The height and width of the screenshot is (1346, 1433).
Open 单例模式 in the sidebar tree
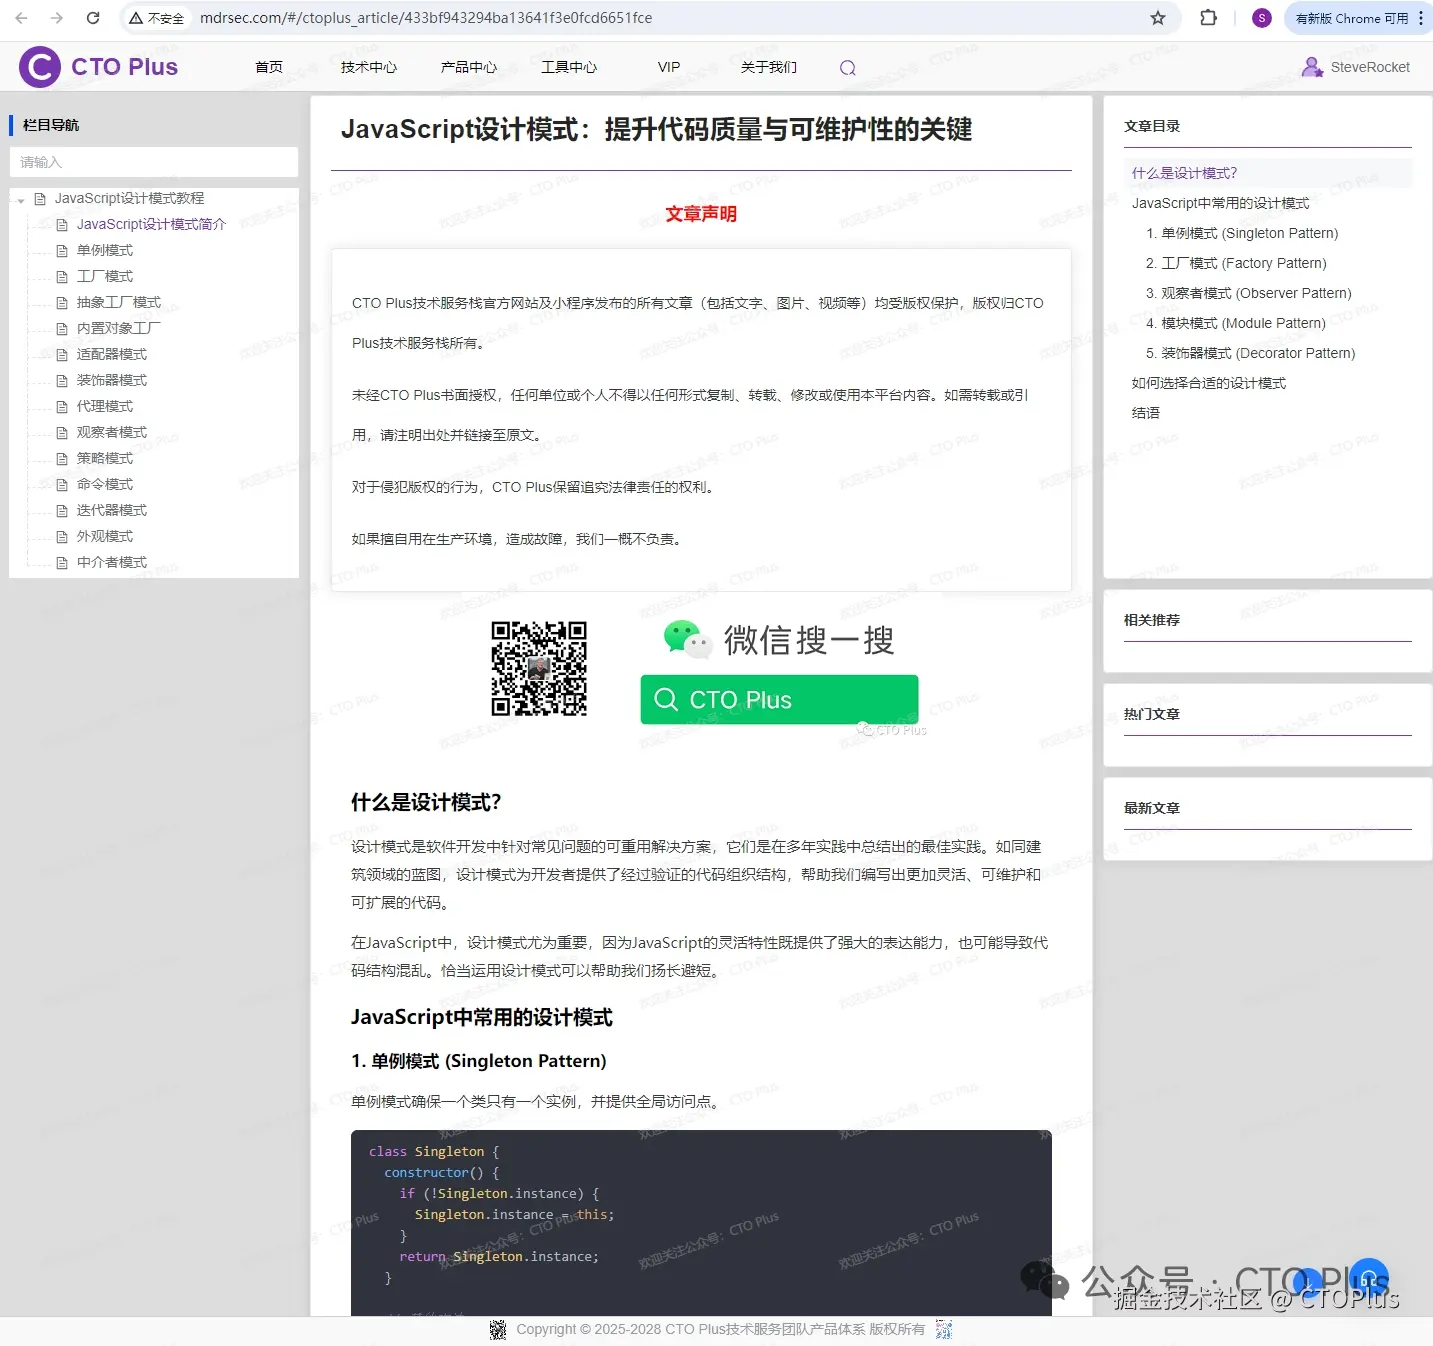(x=104, y=250)
